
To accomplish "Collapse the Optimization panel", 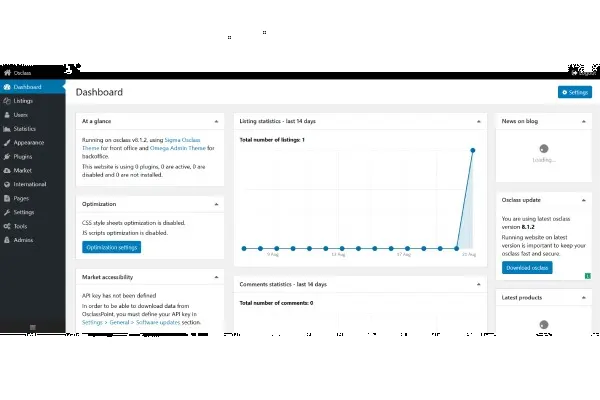I will click(218, 203).
